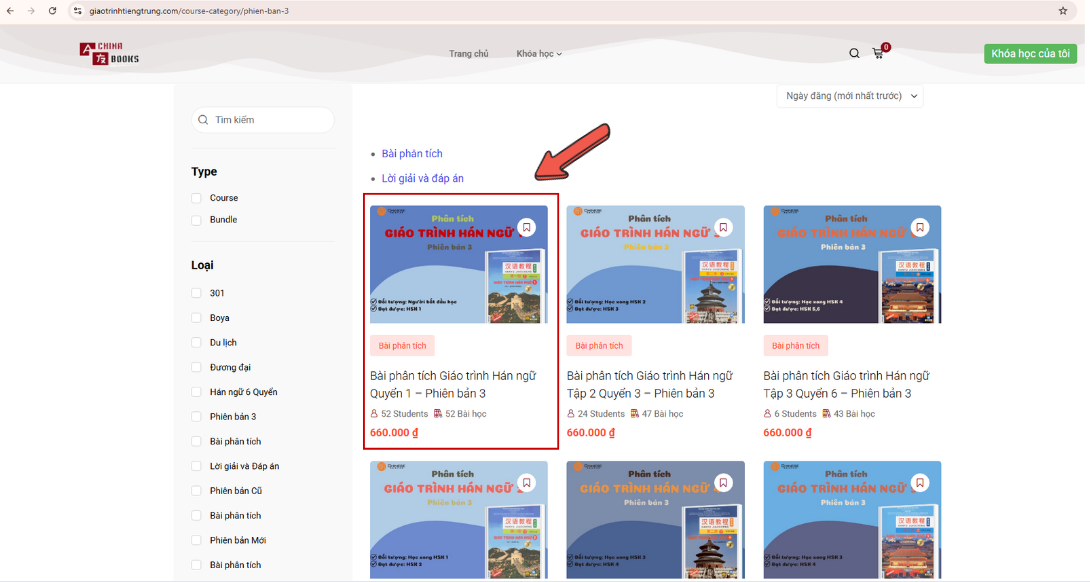Click the China Books logo
This screenshot has width=1090, height=582.
click(x=108, y=55)
